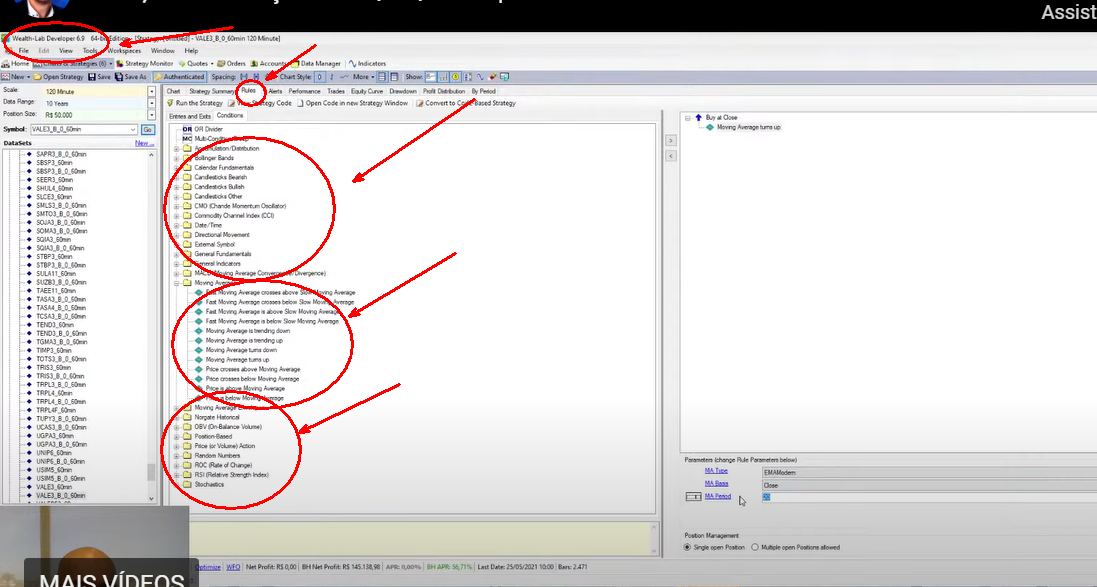This screenshot has width=1097, height=587.
Task: Click the Home toolbar icon
Action: coord(15,64)
